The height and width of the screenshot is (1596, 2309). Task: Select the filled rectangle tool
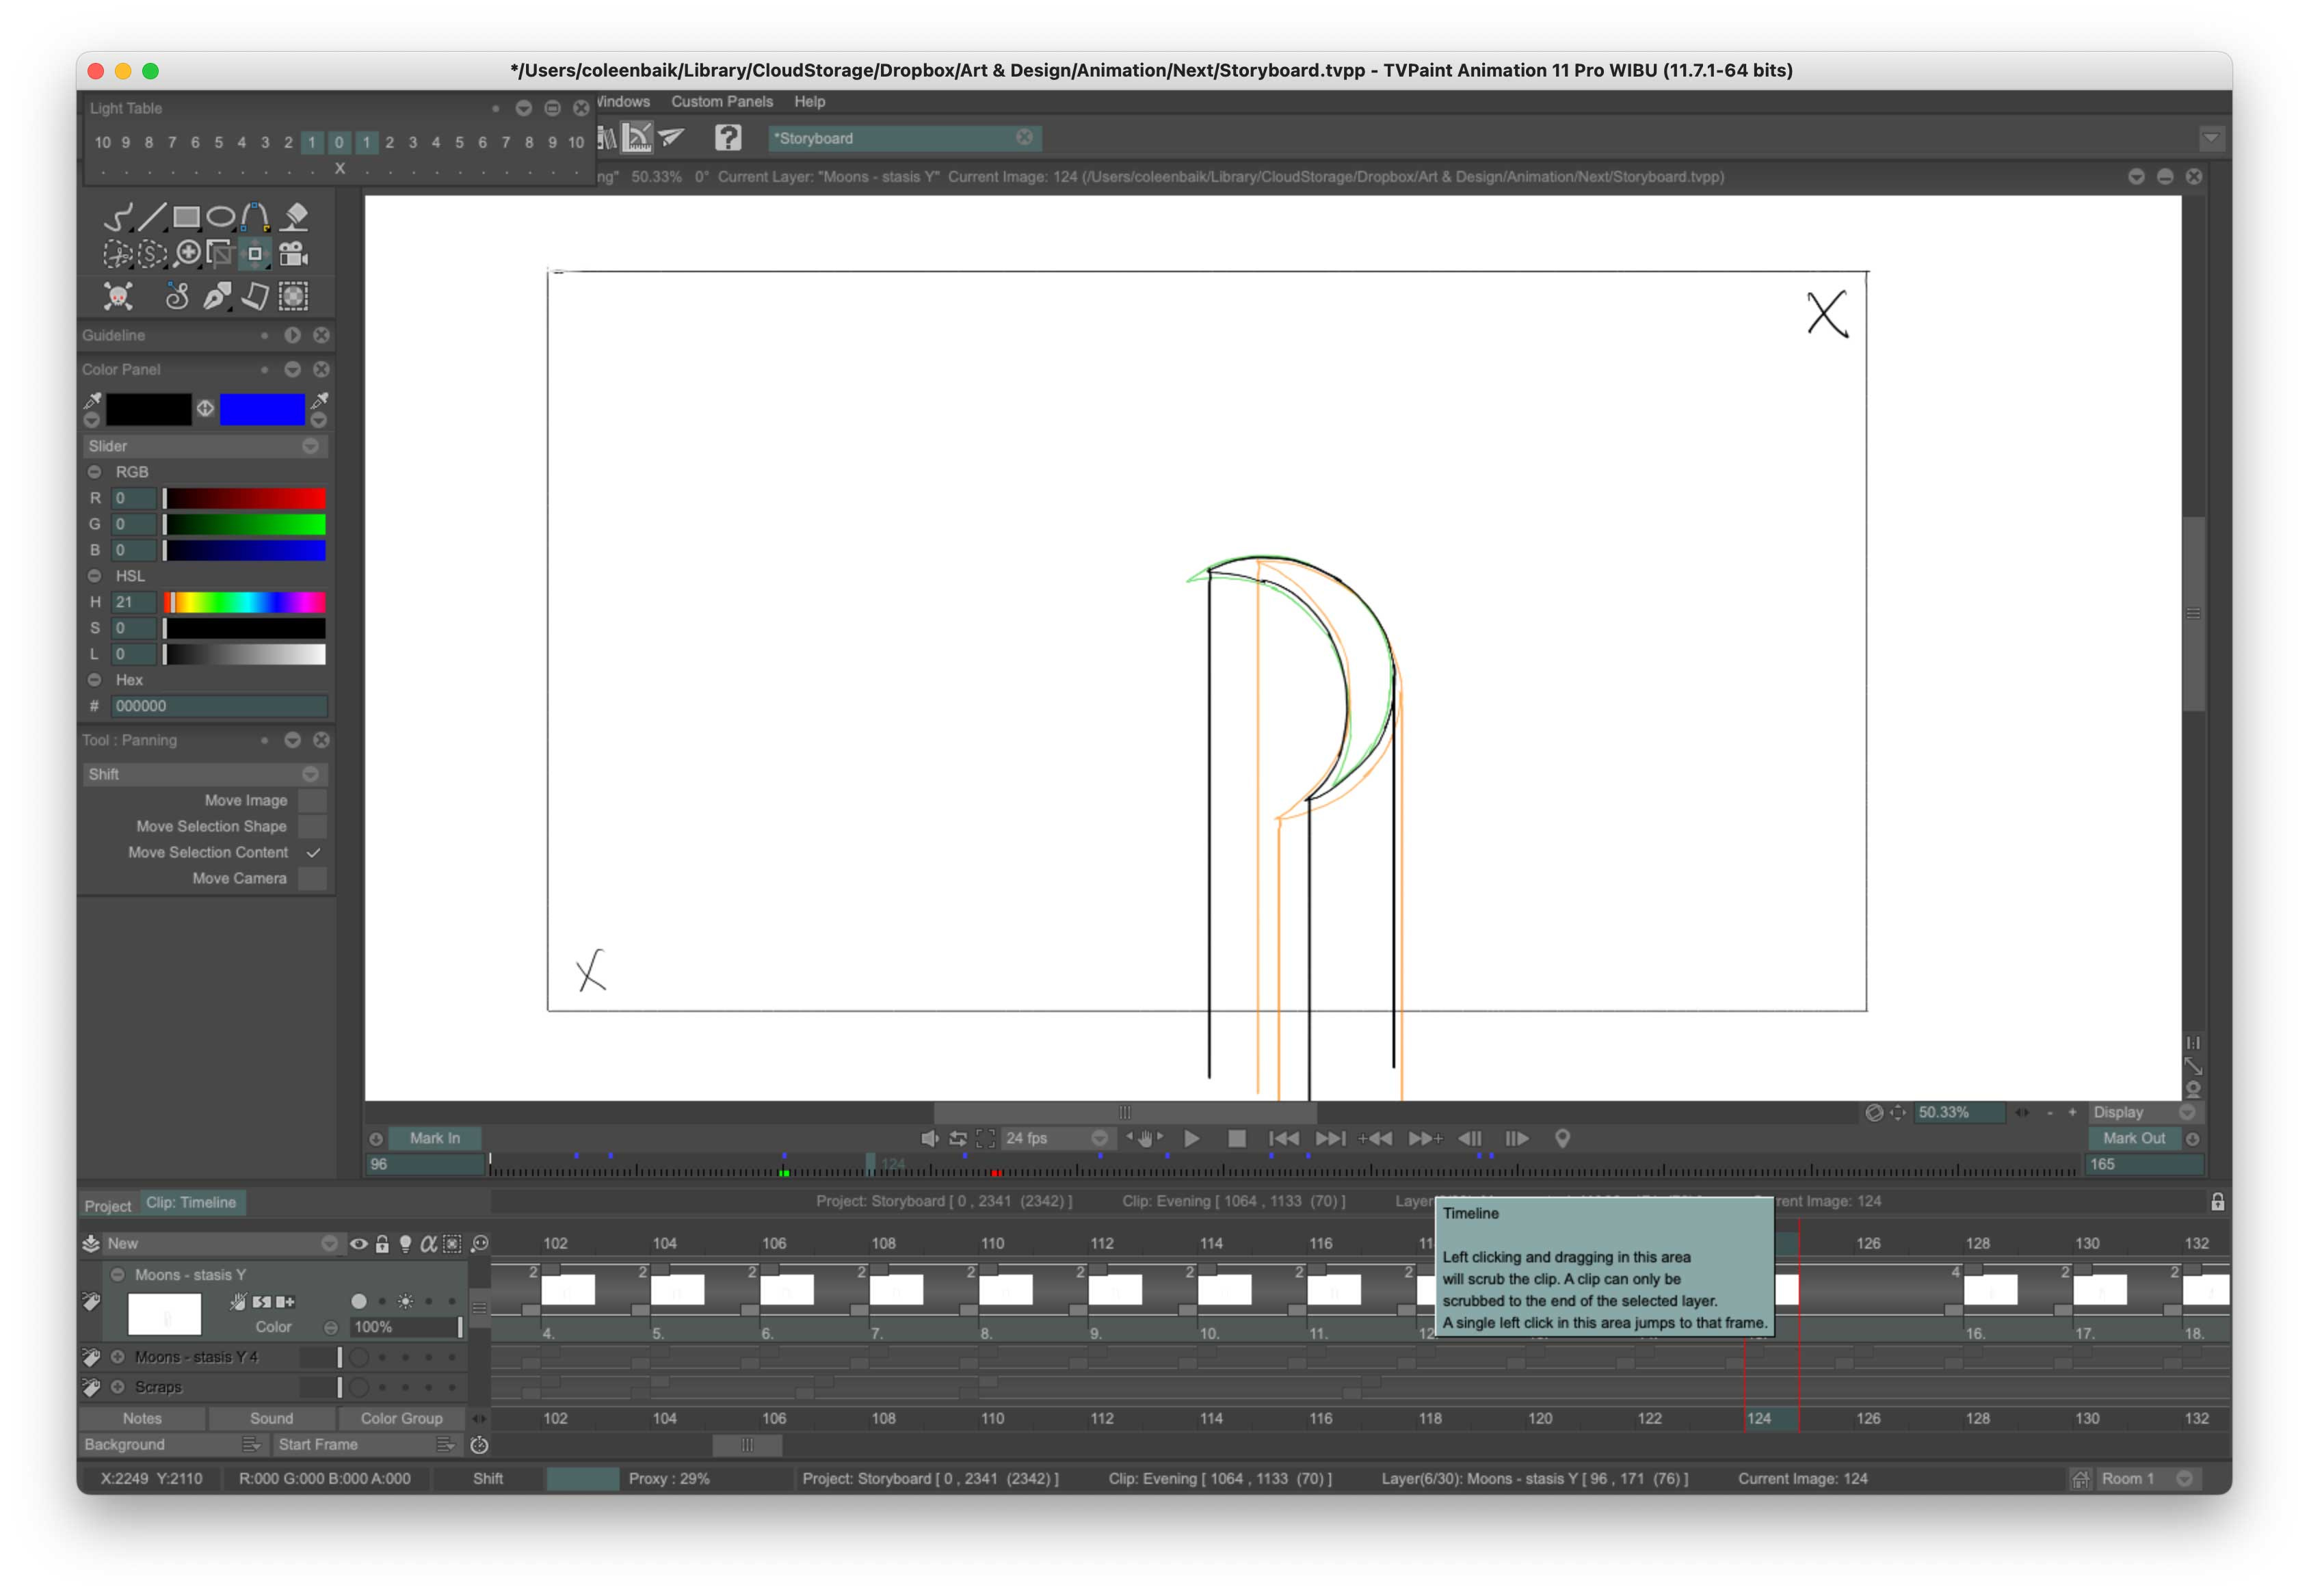click(186, 216)
